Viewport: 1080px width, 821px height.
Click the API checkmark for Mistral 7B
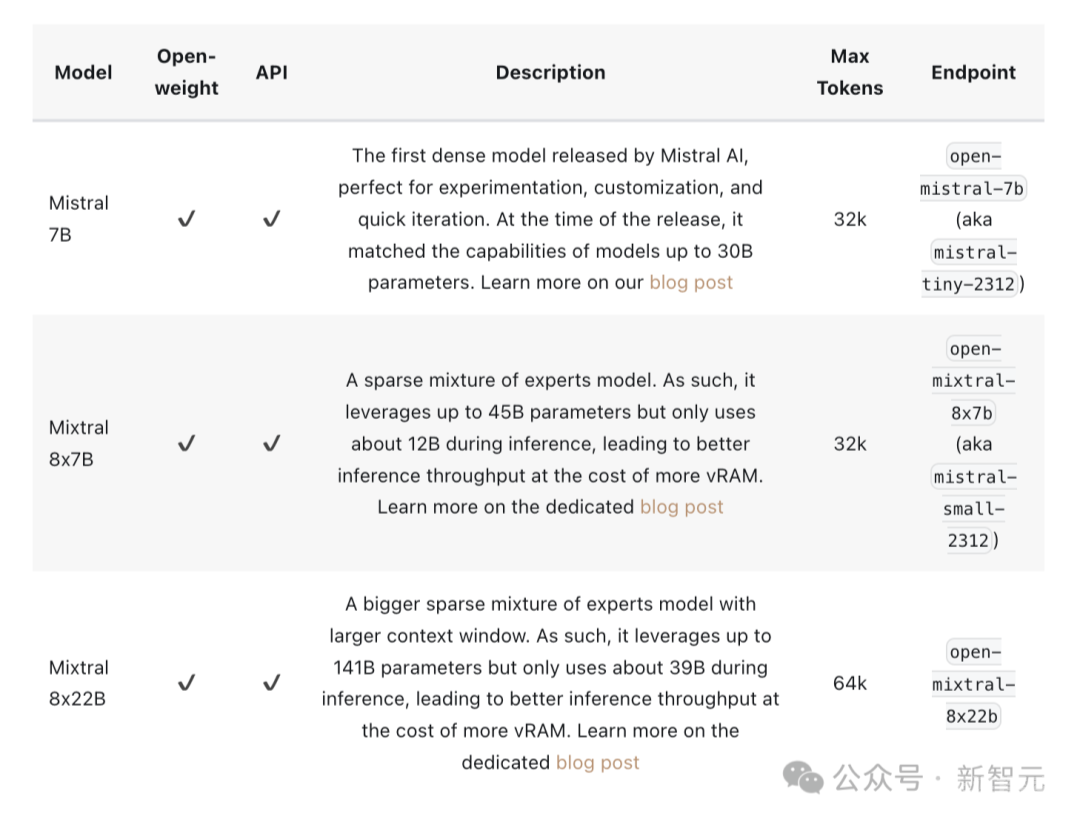[271, 219]
